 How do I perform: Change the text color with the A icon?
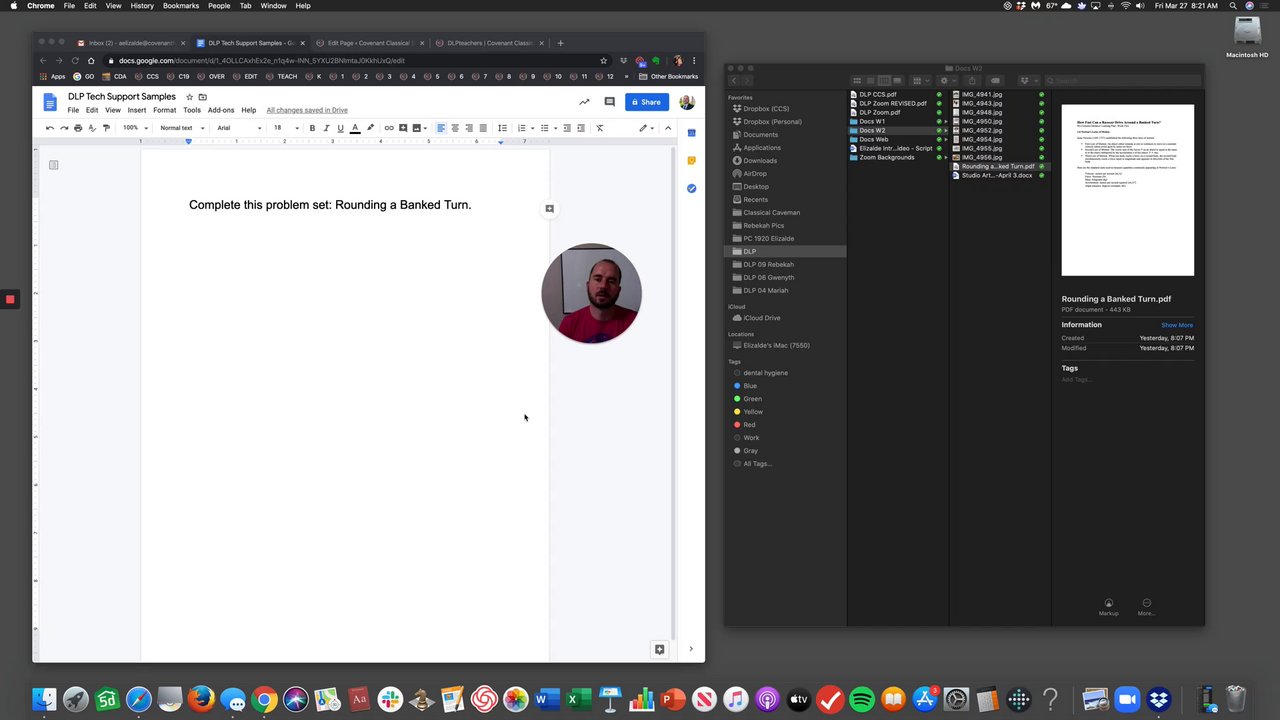[355, 128]
